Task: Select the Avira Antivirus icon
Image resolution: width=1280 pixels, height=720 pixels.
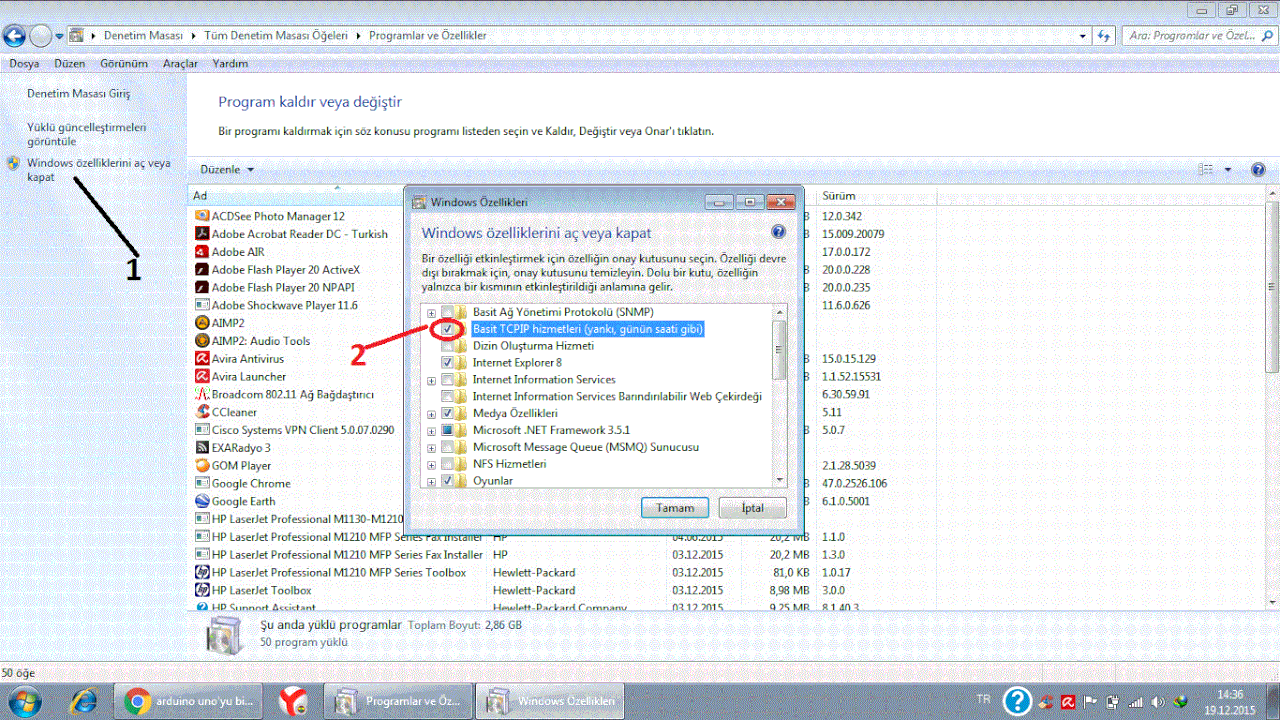Action: click(x=202, y=359)
